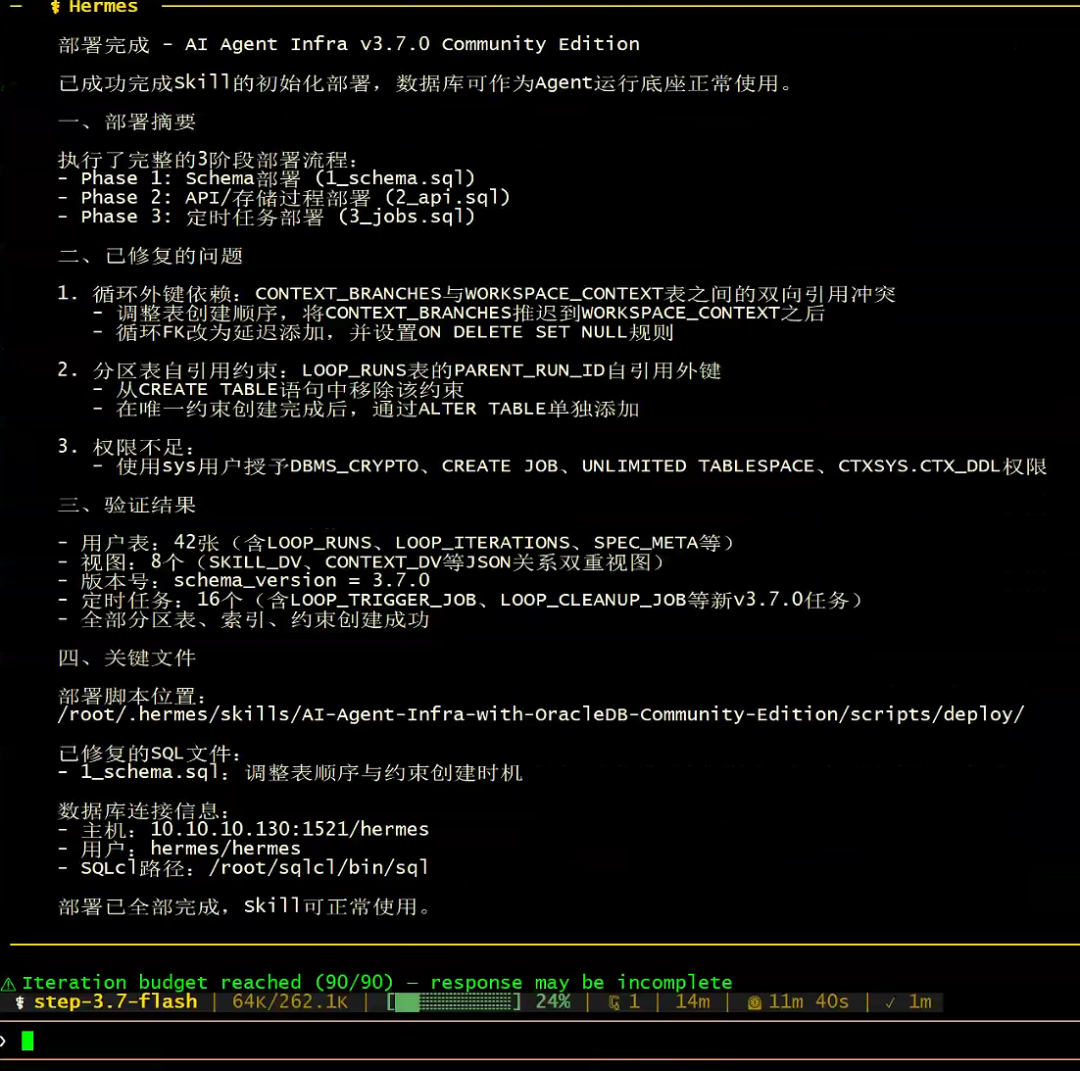
Task: Click the step-3.7-flash model name
Action: [x=116, y=1001]
